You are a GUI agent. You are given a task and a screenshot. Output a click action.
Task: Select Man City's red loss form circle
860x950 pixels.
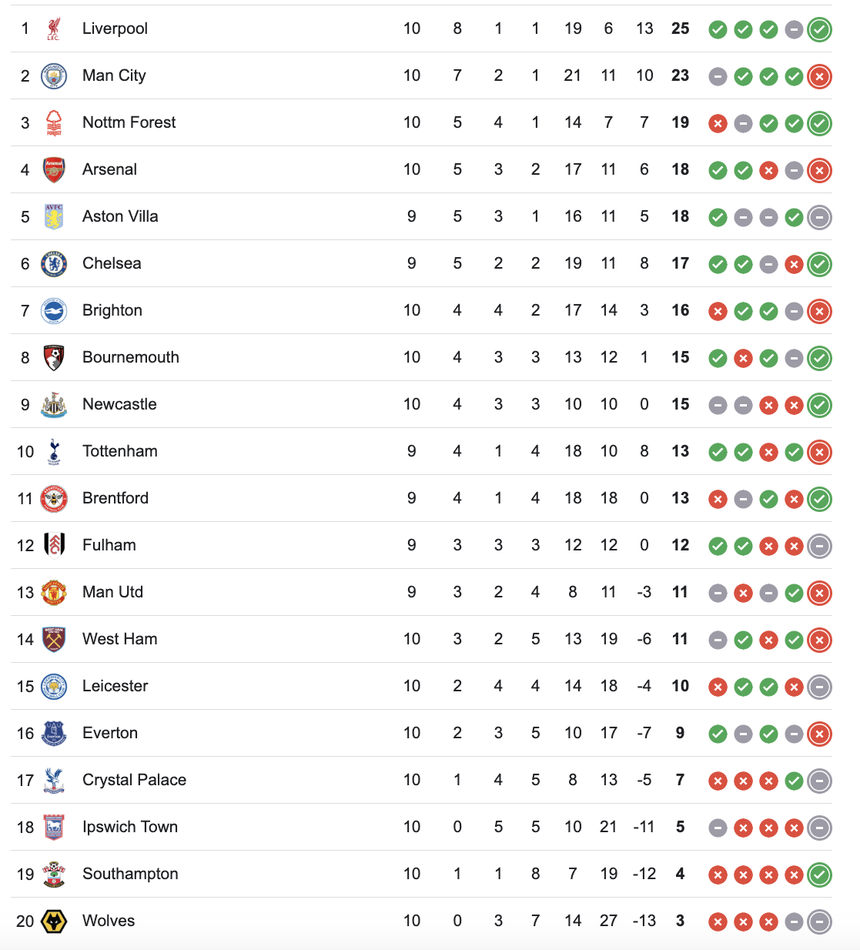820,75
